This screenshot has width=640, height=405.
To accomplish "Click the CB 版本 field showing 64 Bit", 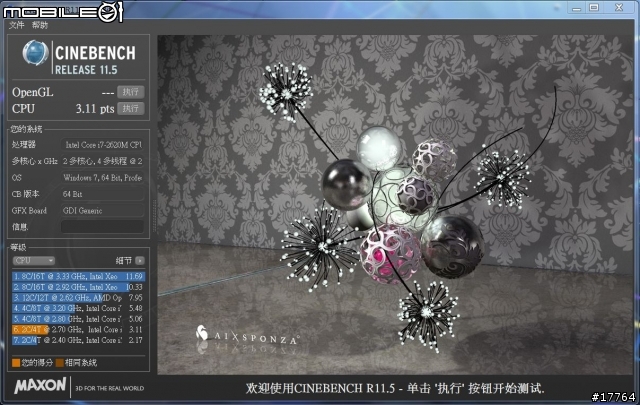I will click(102, 194).
